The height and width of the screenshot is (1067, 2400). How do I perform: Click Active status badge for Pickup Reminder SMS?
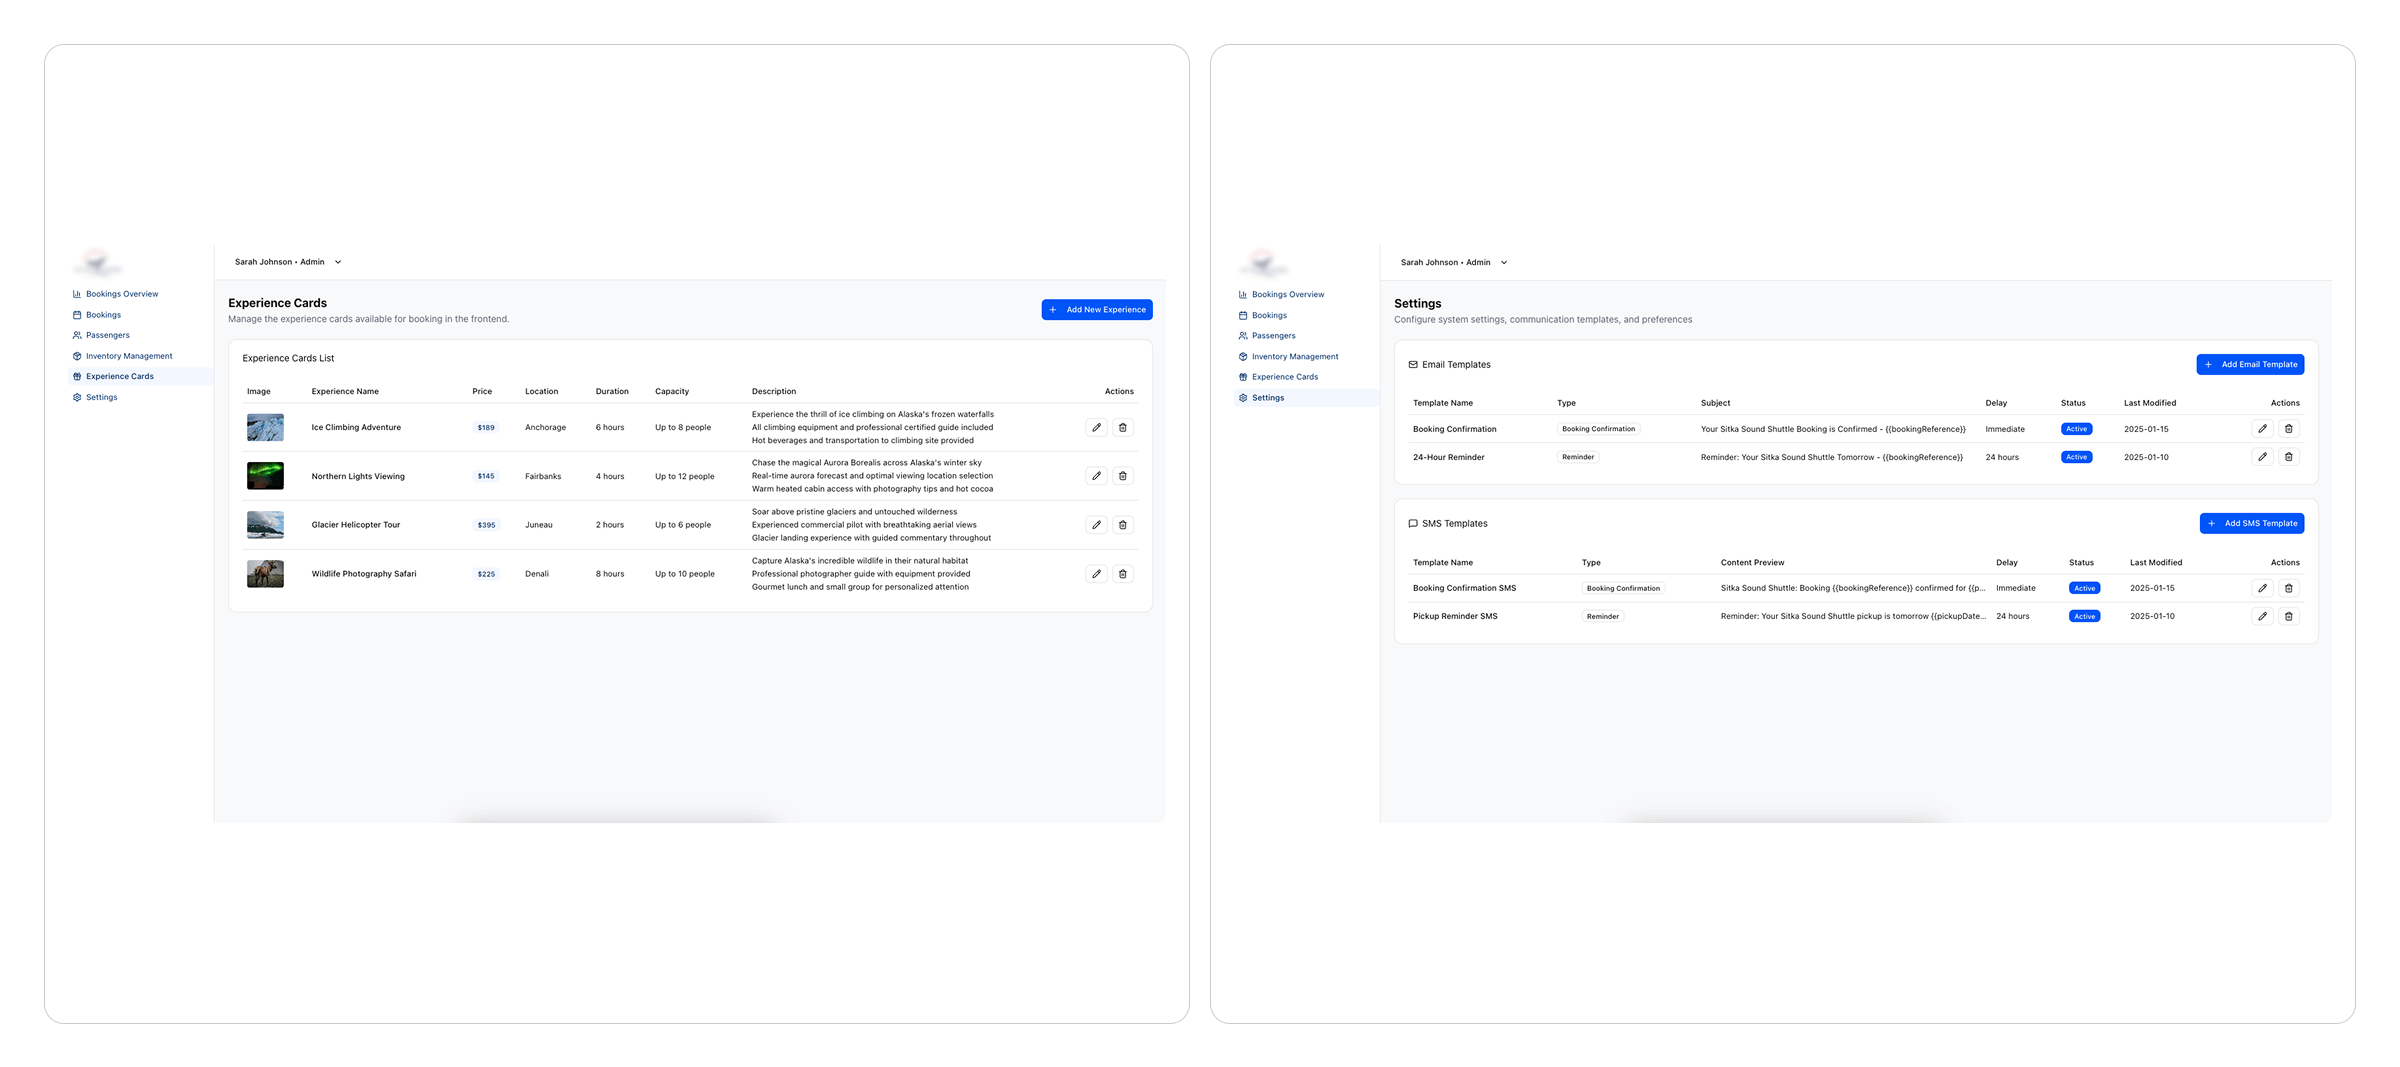pyautogui.click(x=2084, y=616)
